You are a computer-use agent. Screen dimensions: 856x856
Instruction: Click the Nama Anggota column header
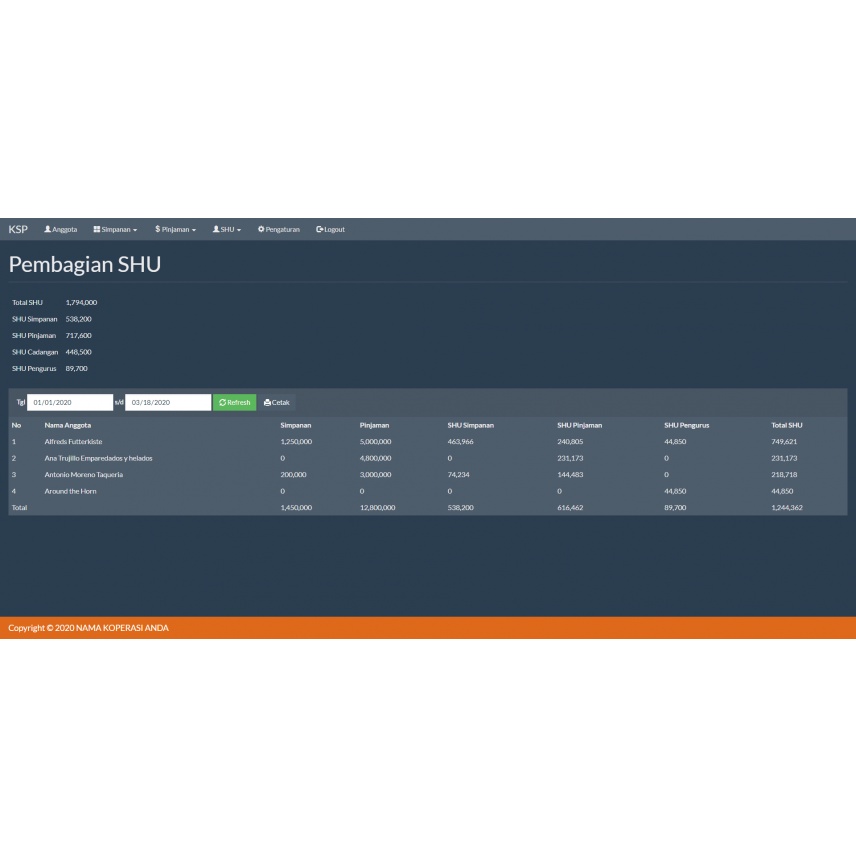pos(68,425)
